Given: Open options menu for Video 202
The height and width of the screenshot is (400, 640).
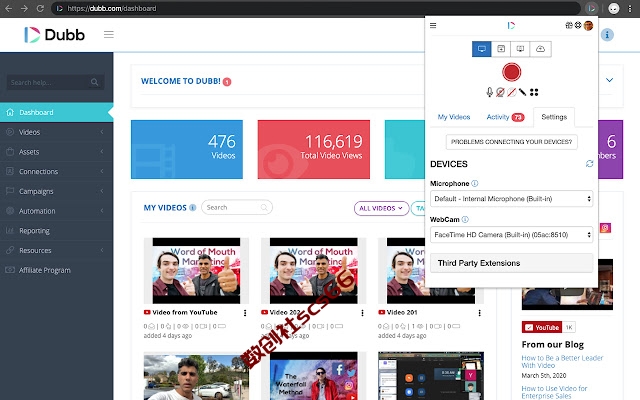Looking at the screenshot, I should pos(362,313).
